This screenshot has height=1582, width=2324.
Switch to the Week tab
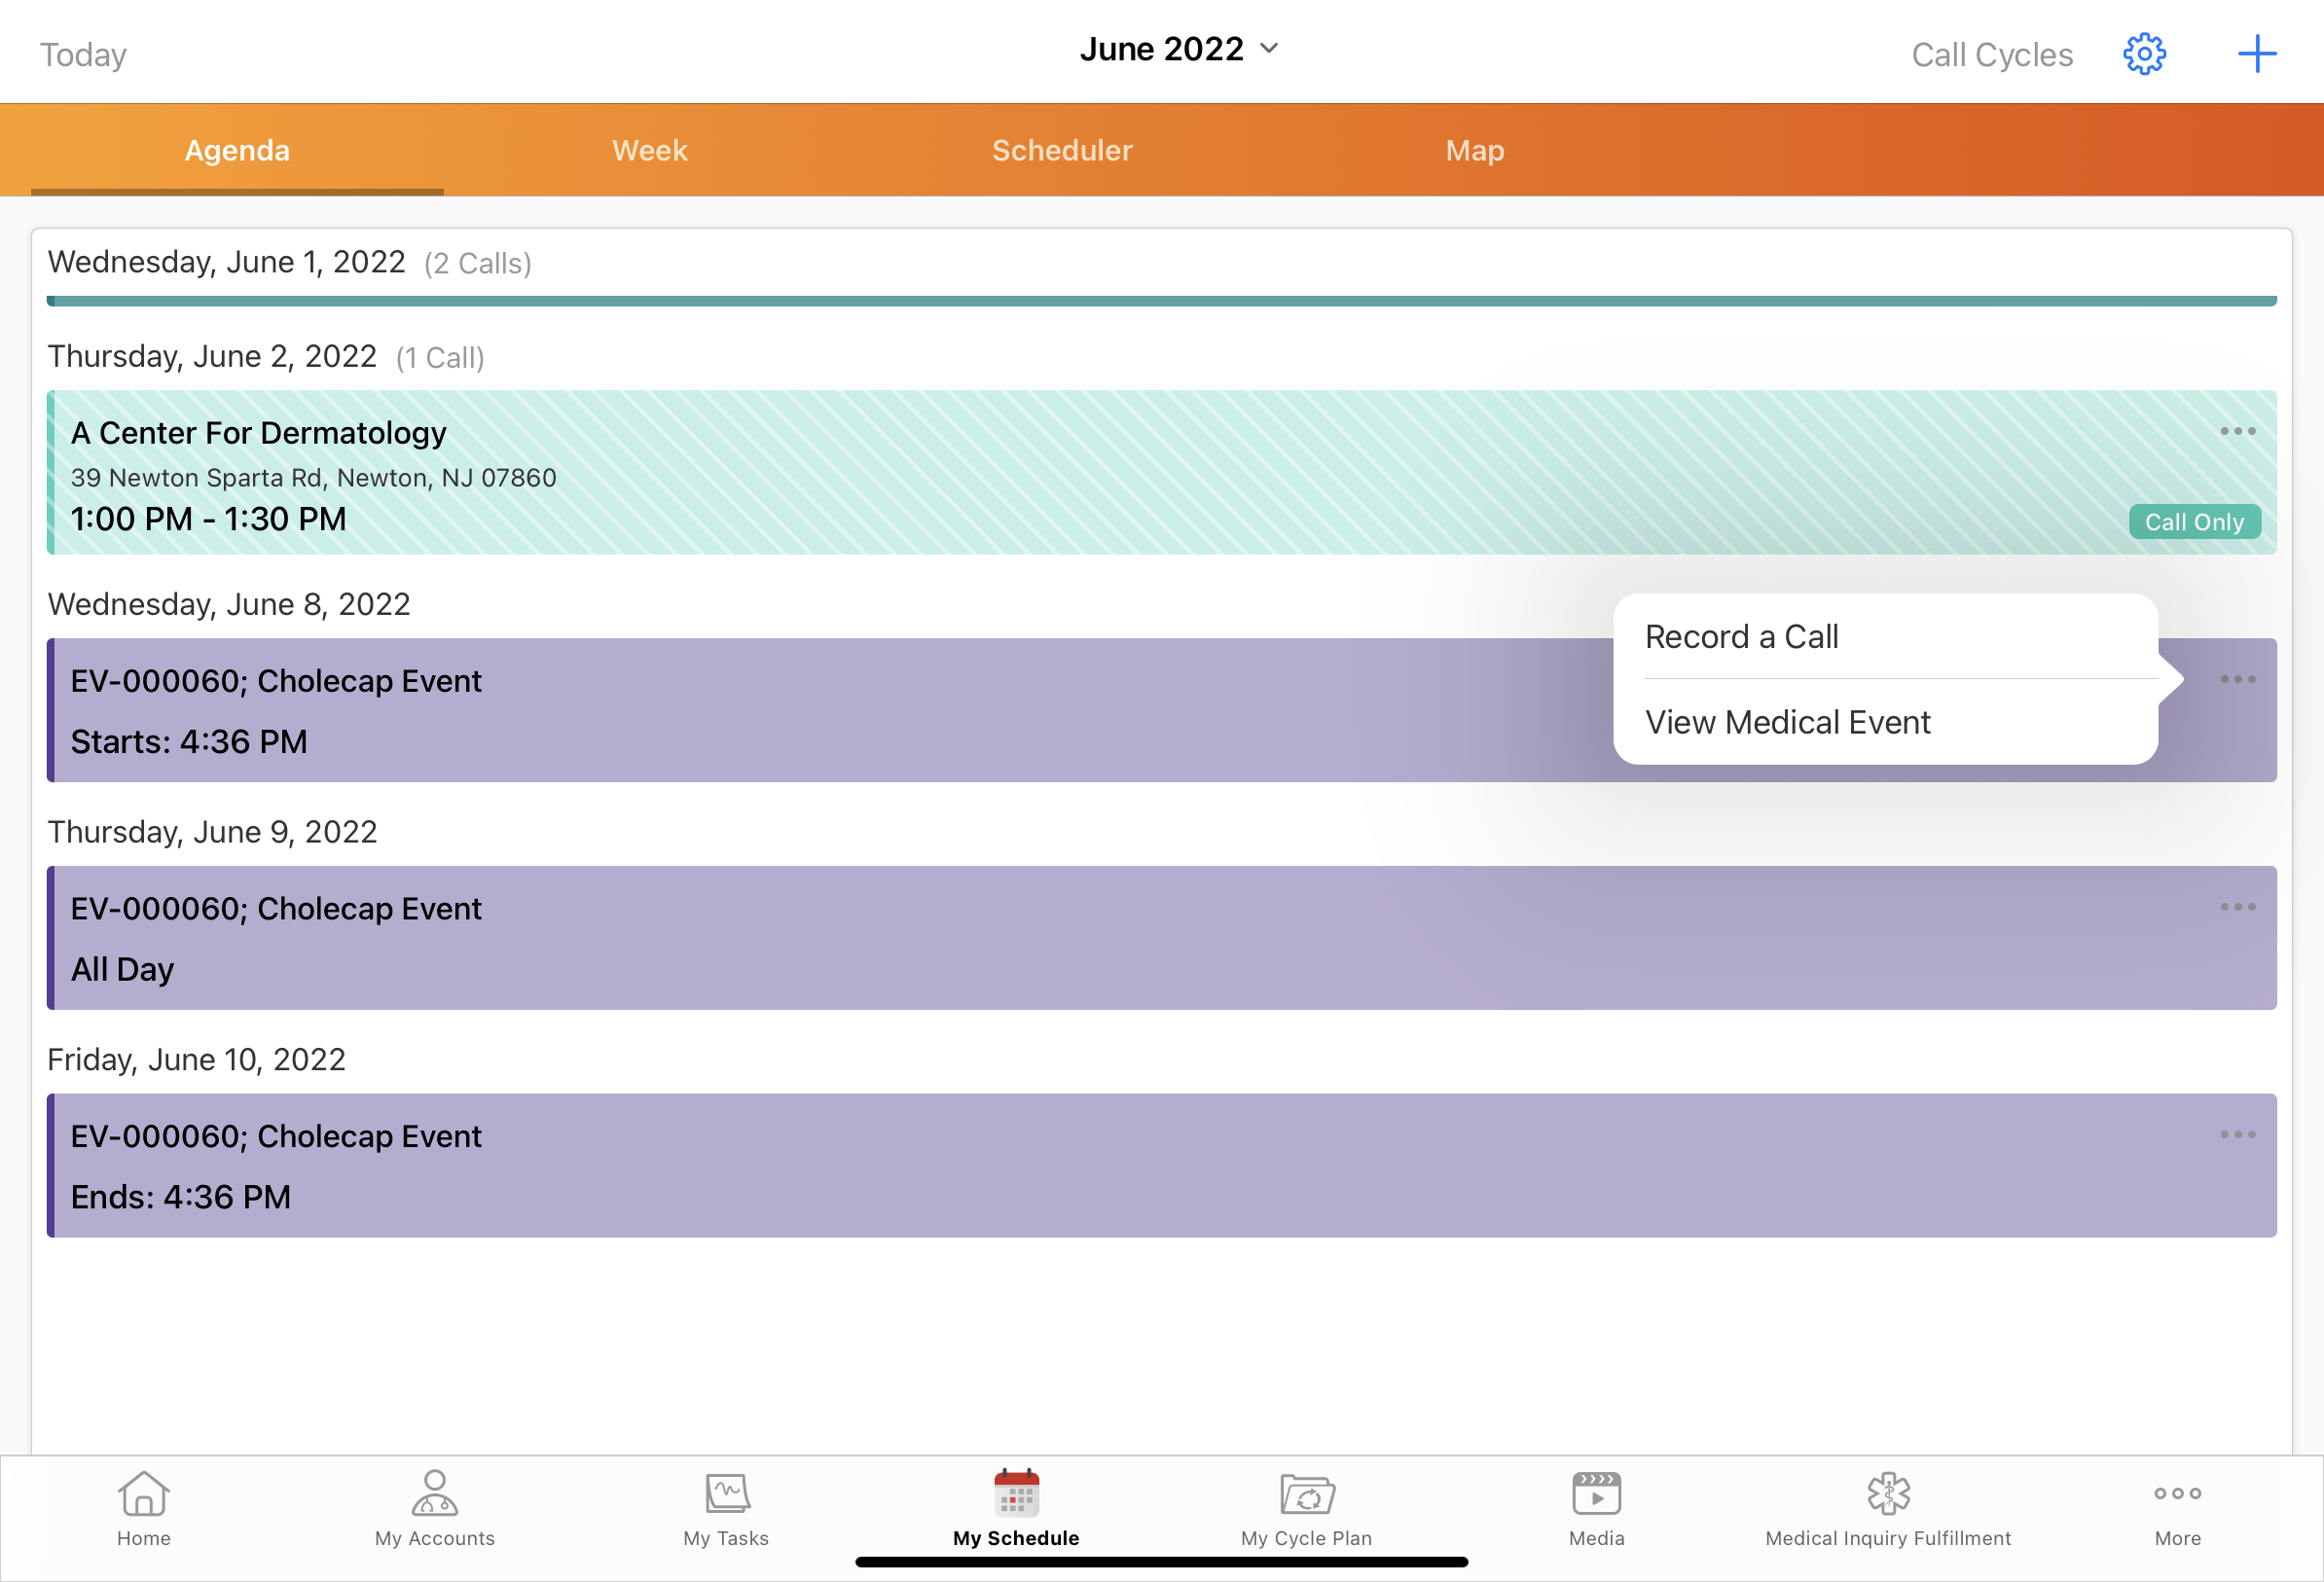649,150
